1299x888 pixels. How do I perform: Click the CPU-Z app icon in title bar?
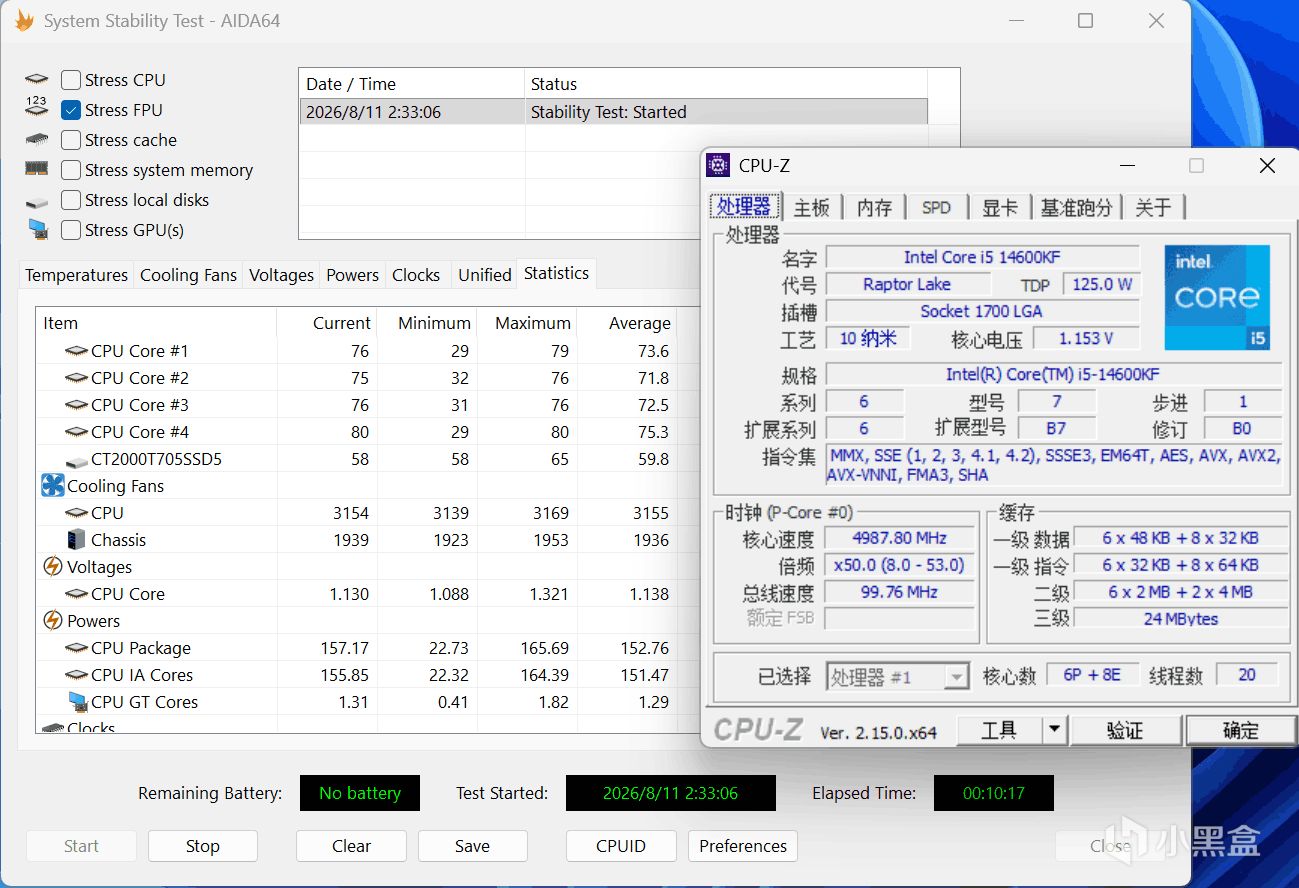[x=717, y=166]
